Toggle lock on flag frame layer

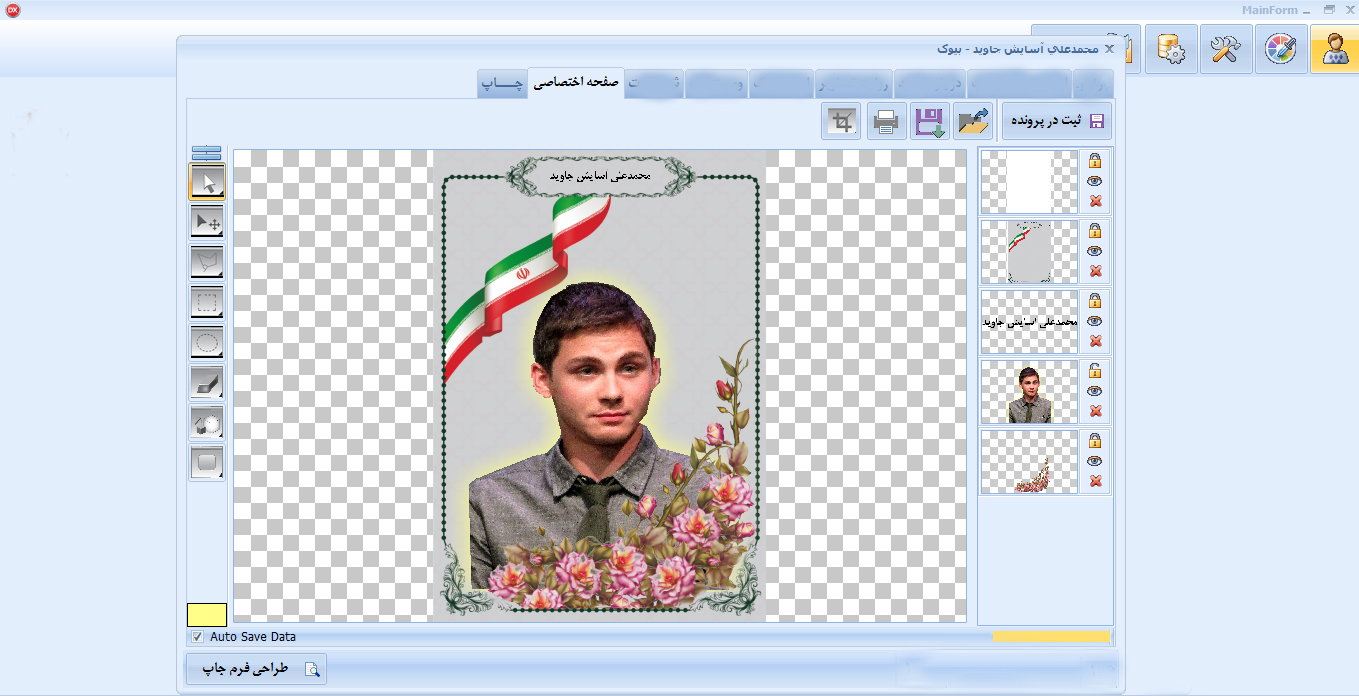coord(1095,230)
